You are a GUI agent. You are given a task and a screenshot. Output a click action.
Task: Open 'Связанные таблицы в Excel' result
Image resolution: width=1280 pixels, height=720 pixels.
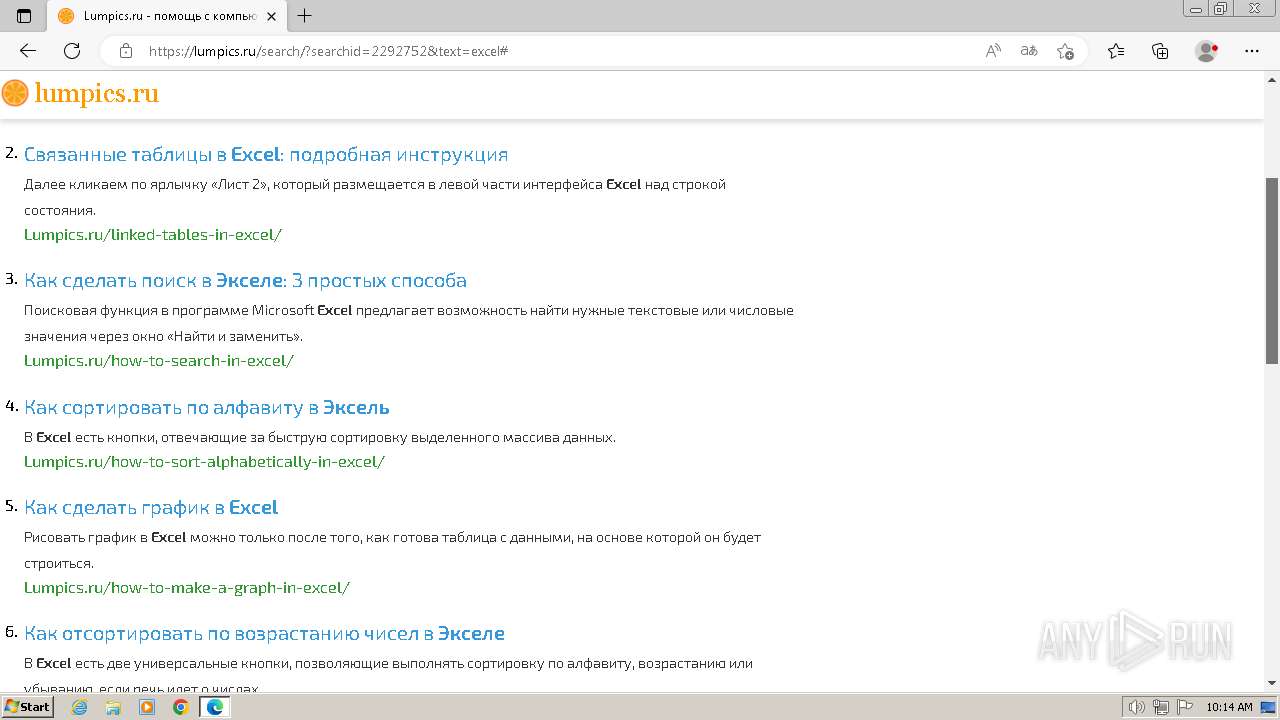coord(266,154)
